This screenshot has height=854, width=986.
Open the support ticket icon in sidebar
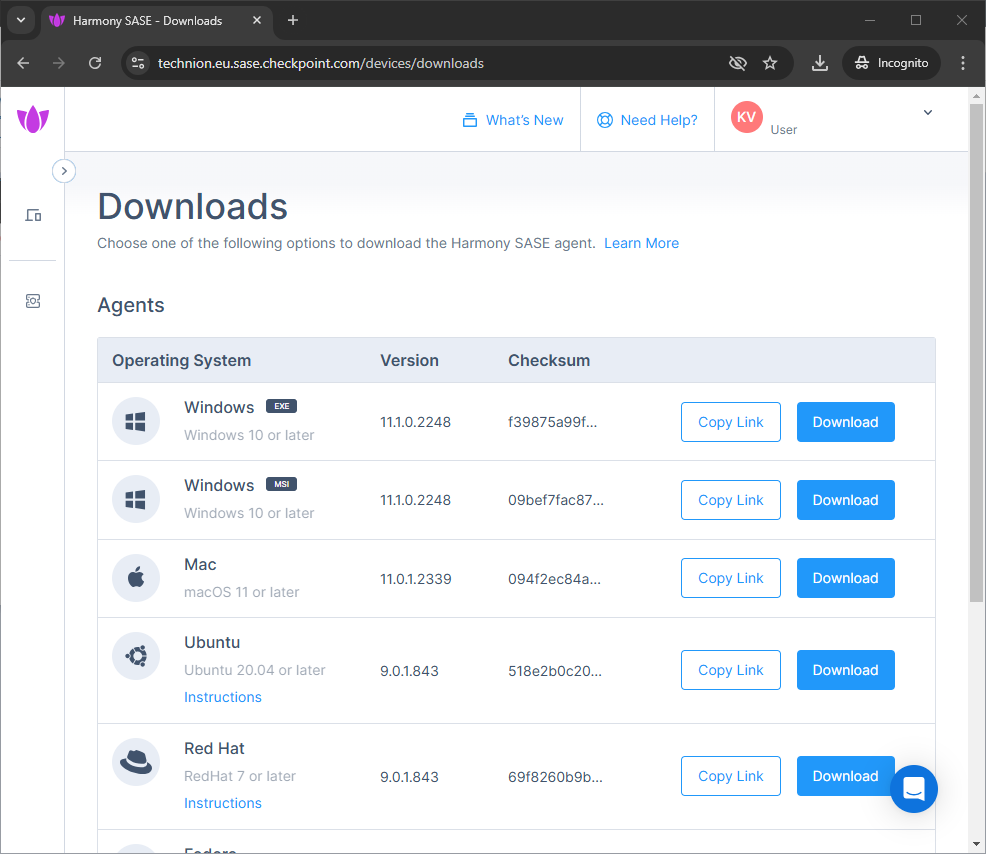pyautogui.click(x=33, y=301)
